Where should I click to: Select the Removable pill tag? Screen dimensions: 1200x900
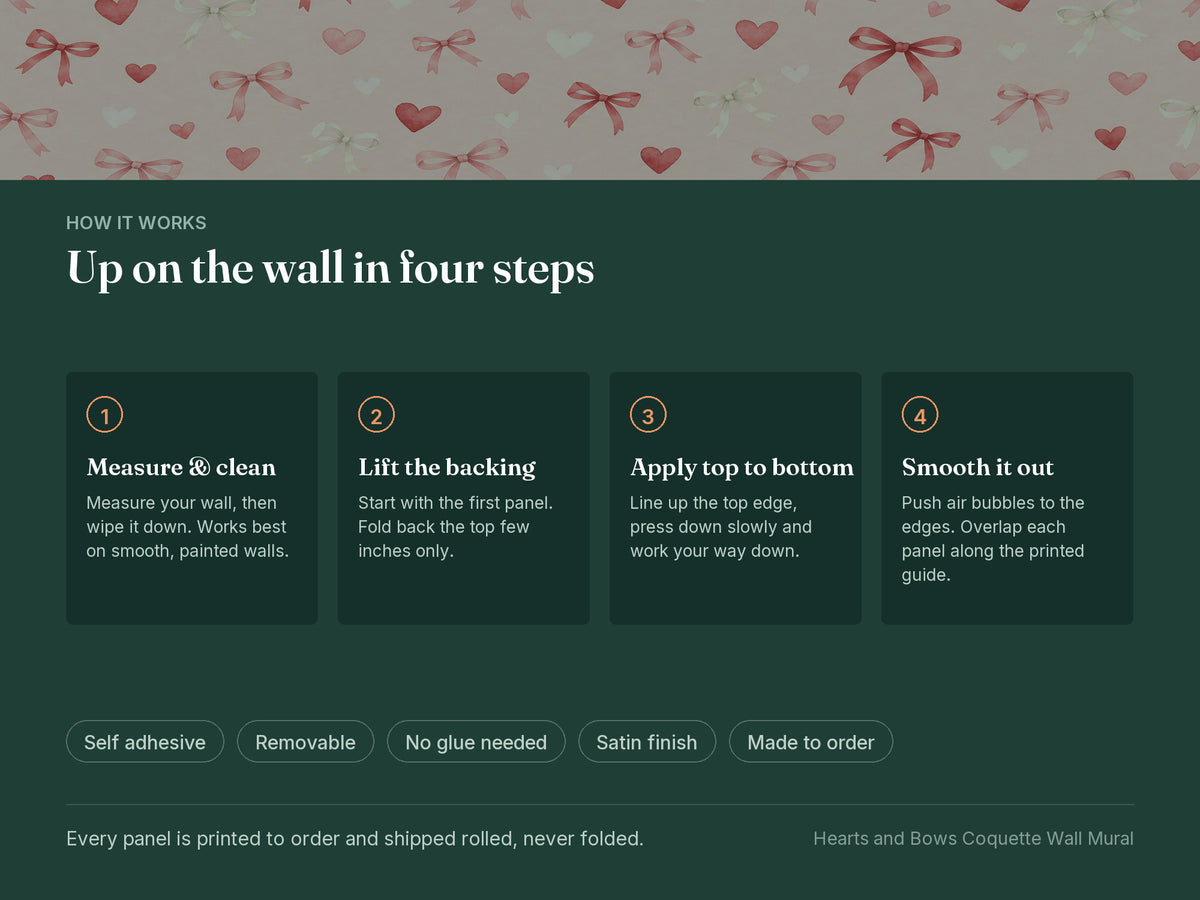(x=305, y=742)
